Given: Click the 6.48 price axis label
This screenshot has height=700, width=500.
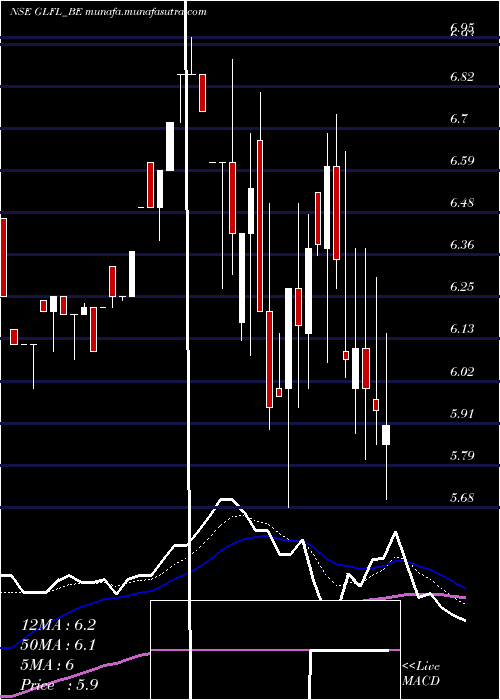Looking at the screenshot, I should click(x=462, y=203).
